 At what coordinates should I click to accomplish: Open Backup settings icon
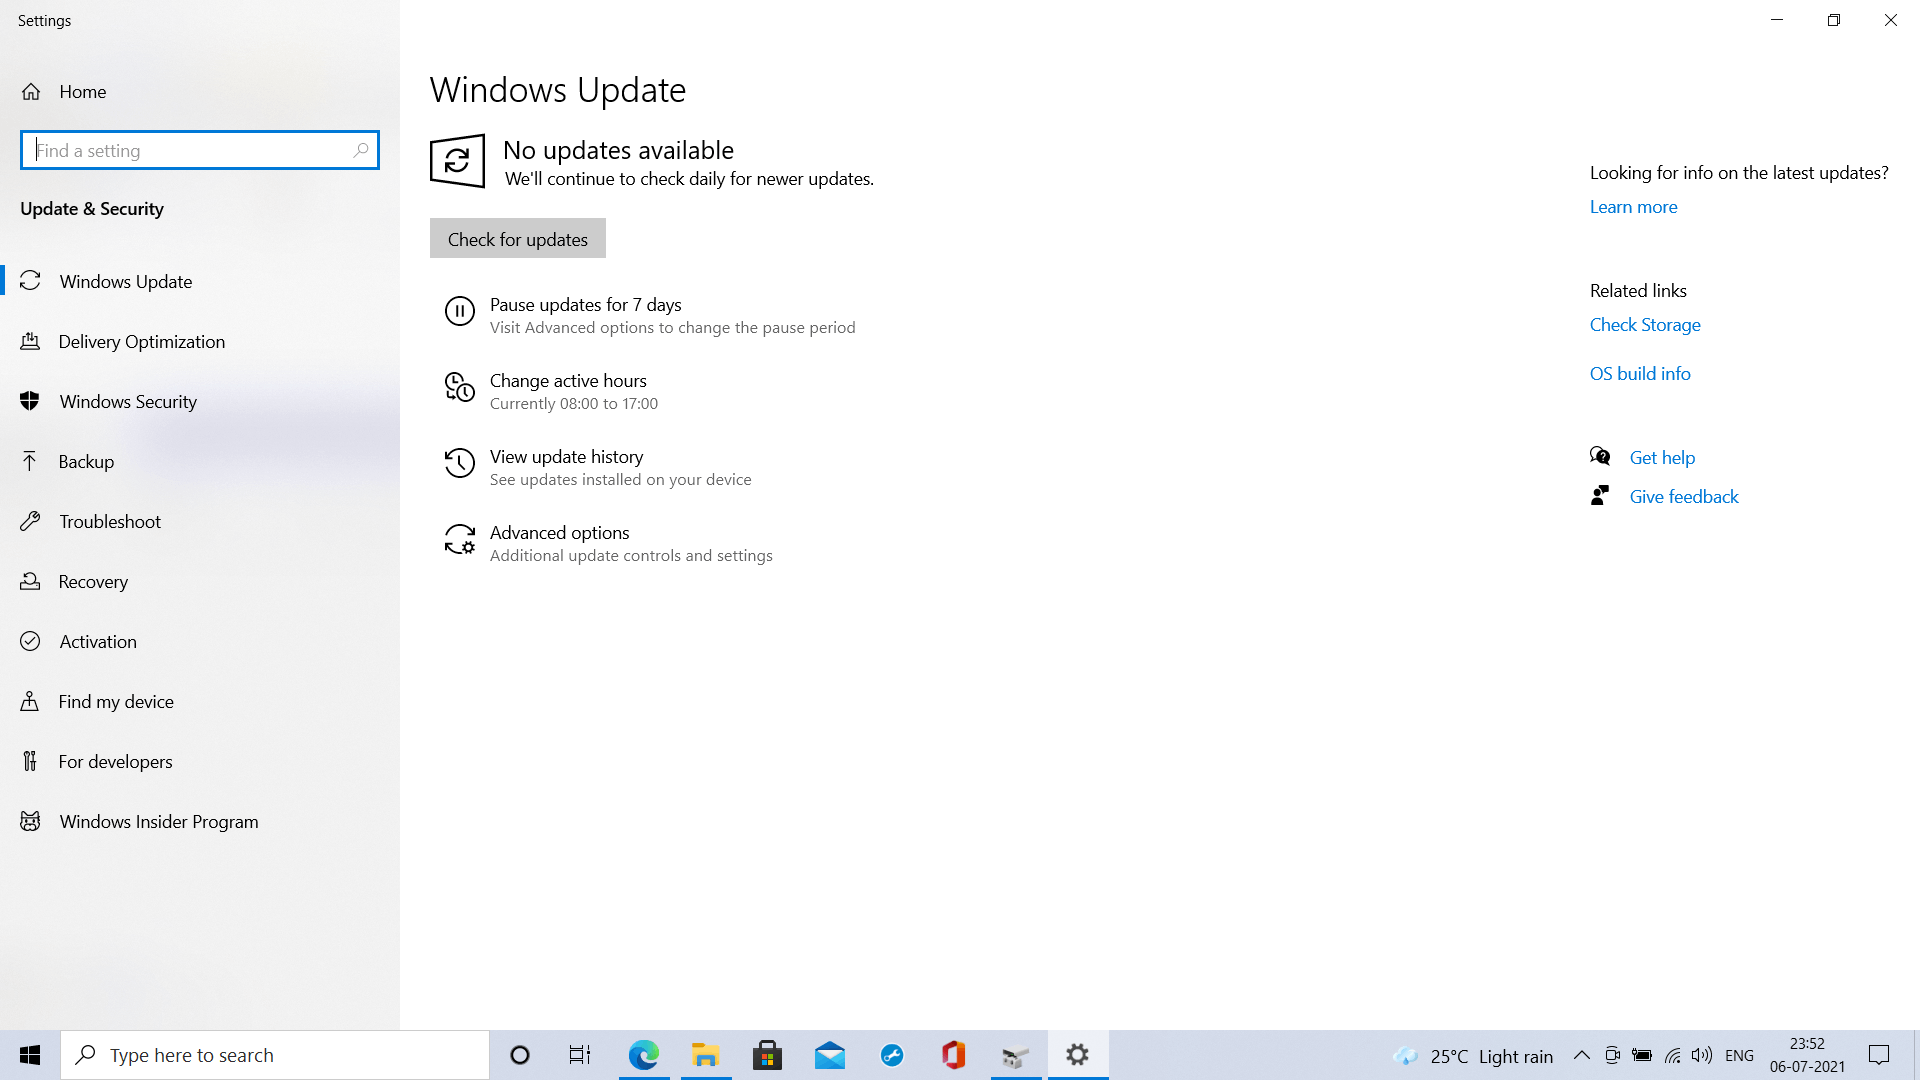[30, 460]
